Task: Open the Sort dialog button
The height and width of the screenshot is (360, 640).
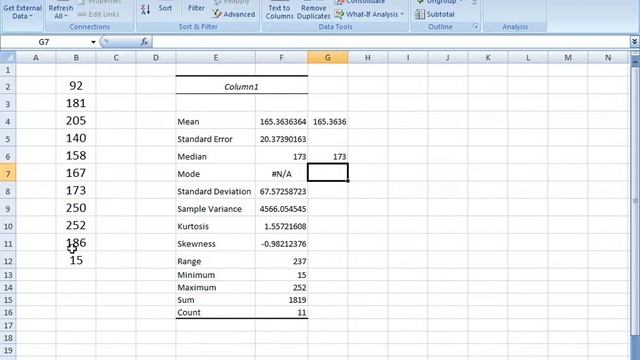Action: coord(165,8)
